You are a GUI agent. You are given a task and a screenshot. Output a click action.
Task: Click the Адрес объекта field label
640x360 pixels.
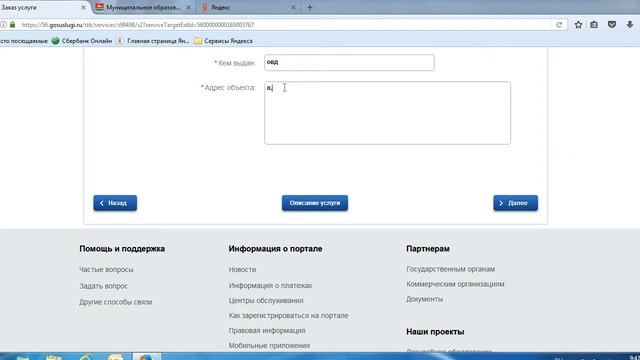click(228, 88)
